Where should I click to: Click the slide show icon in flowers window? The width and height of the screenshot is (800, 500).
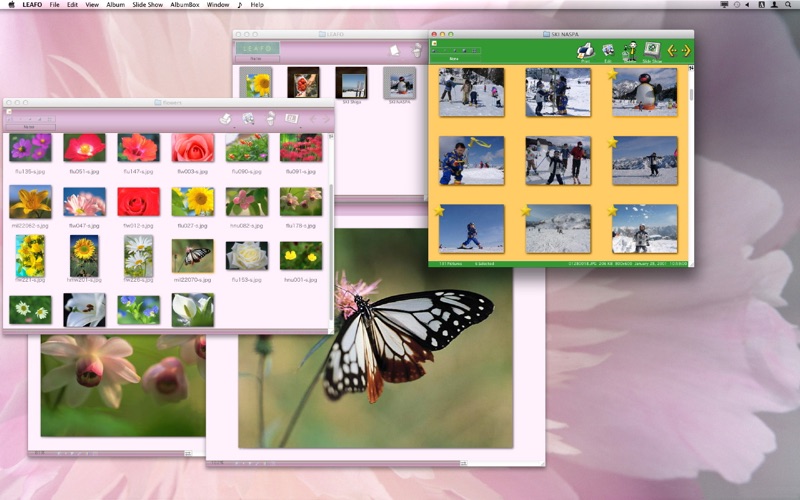tap(292, 118)
